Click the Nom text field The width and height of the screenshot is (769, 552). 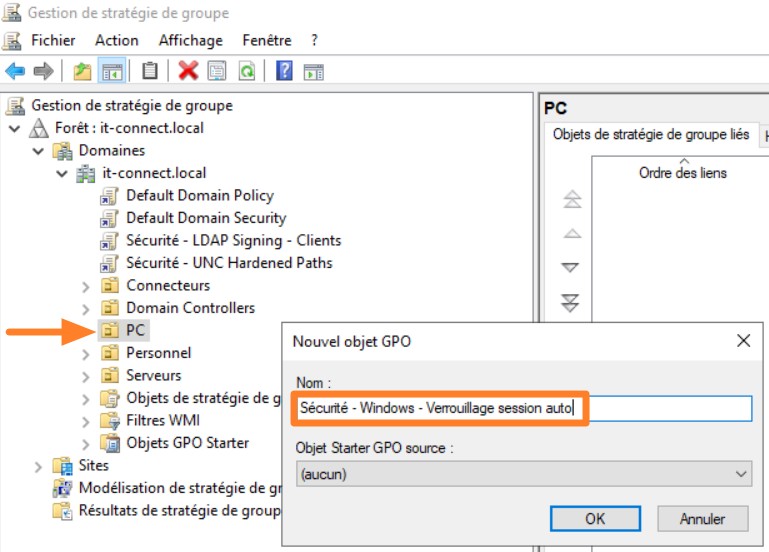524,409
